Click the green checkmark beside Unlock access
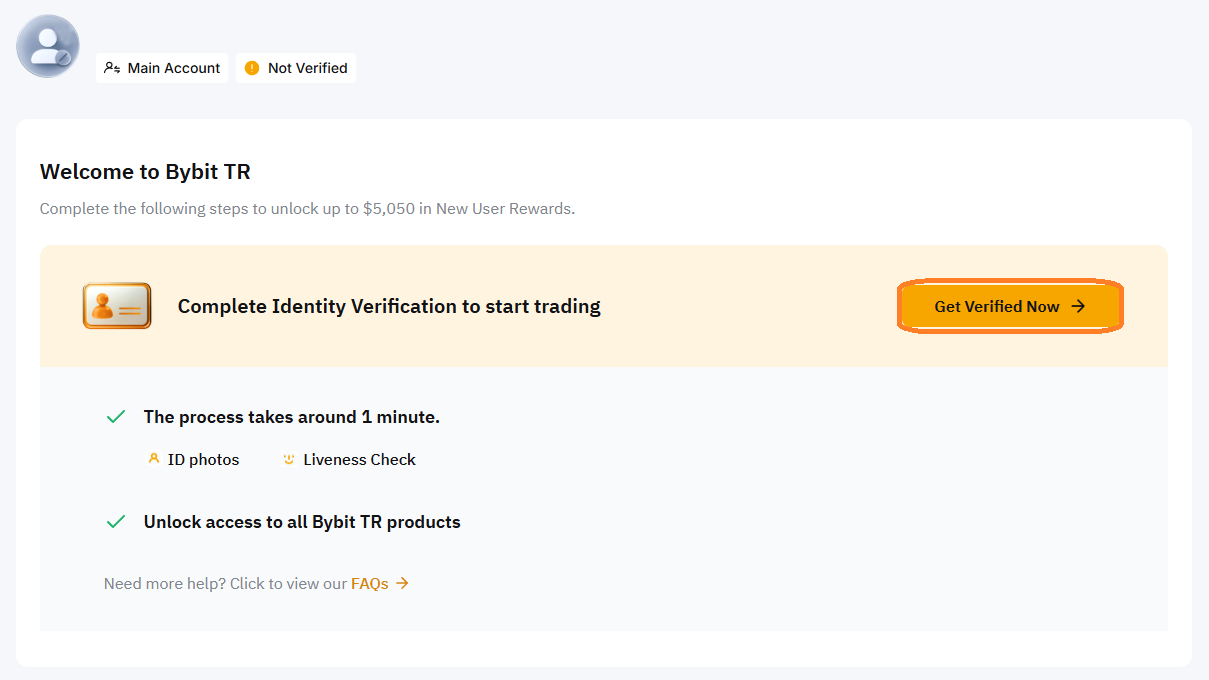The width and height of the screenshot is (1209, 680). (116, 522)
